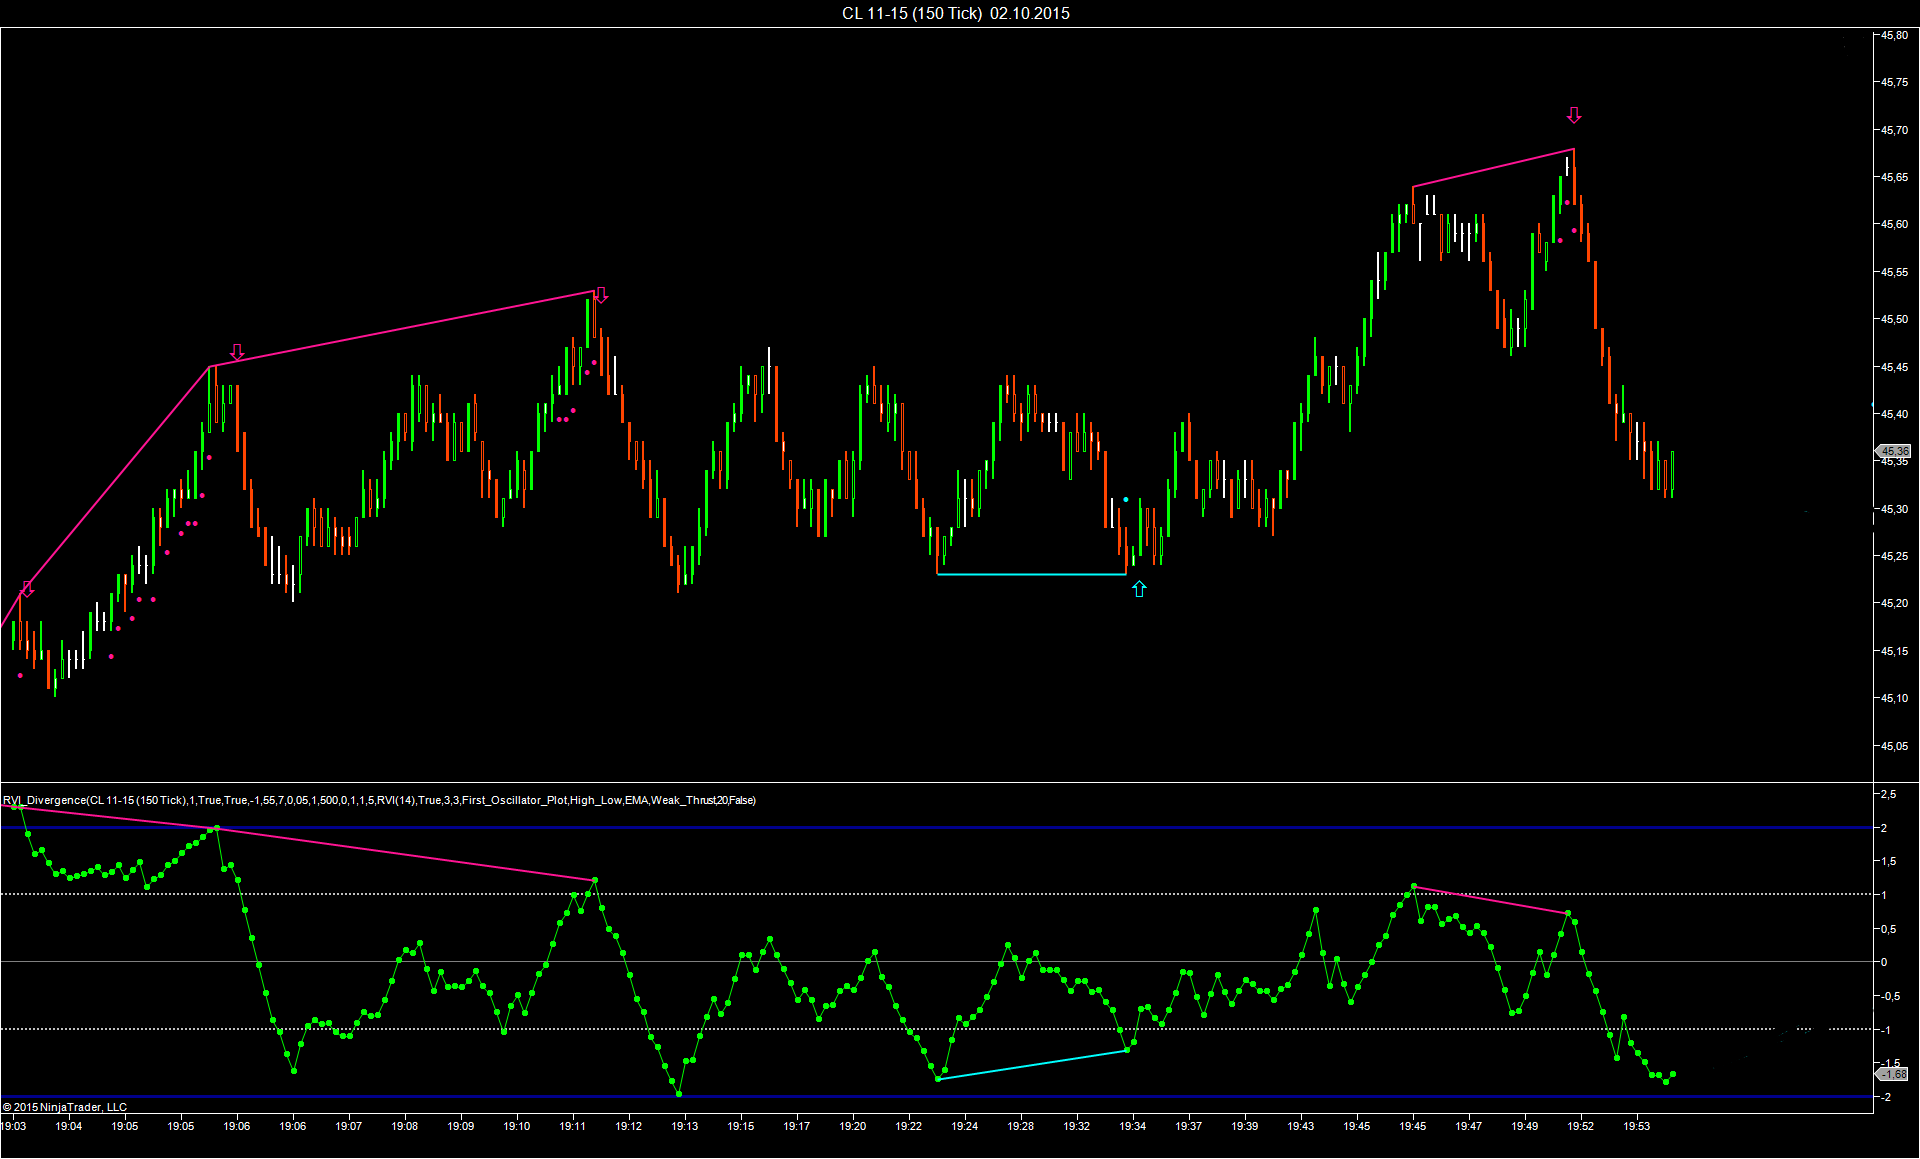Click the 19:34 time axis label

pos(1133,1126)
